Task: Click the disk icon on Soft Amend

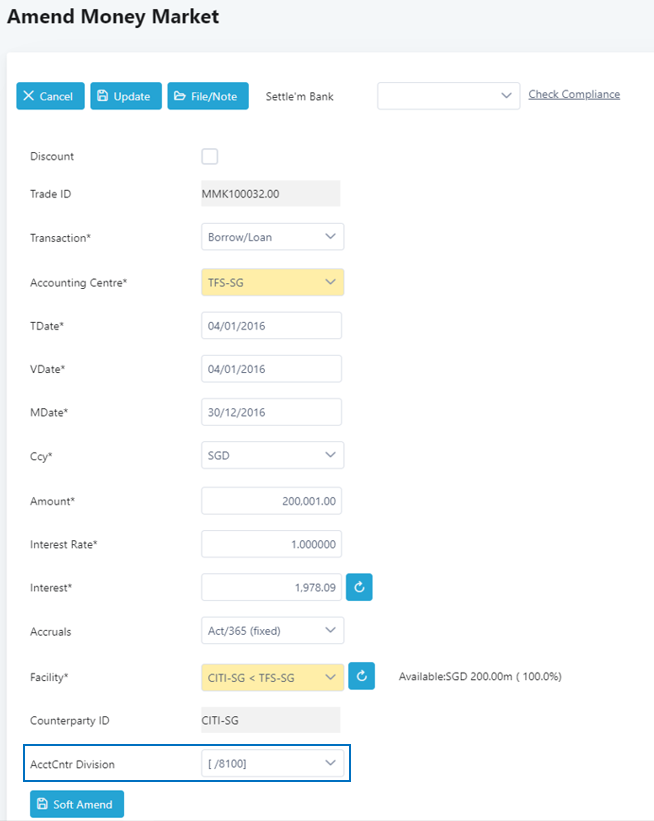Action: pos(42,804)
